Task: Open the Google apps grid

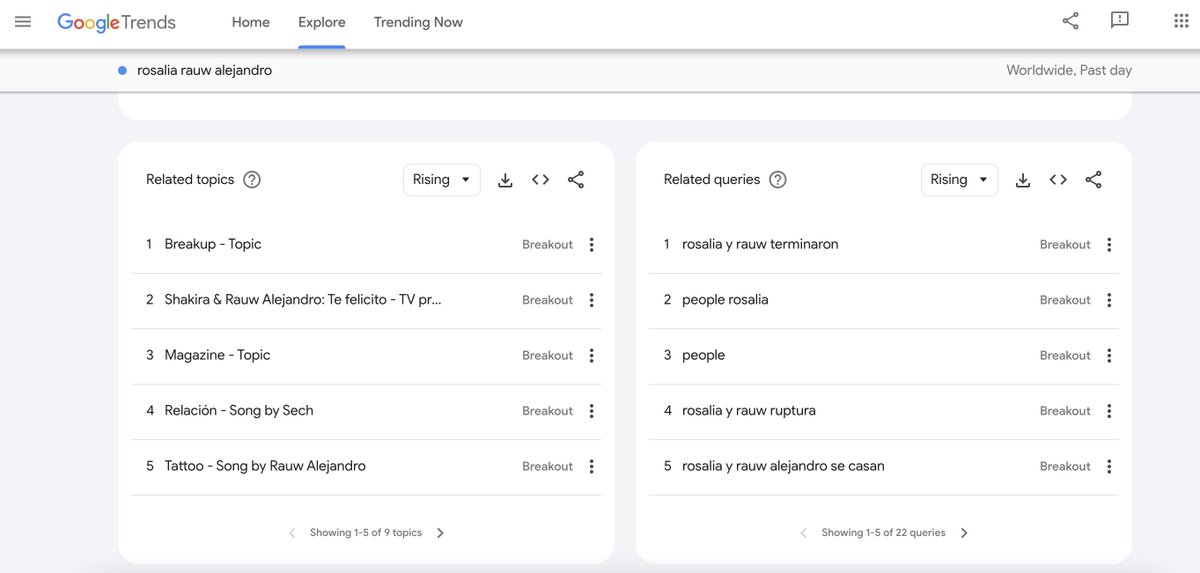Action: 1181,21
